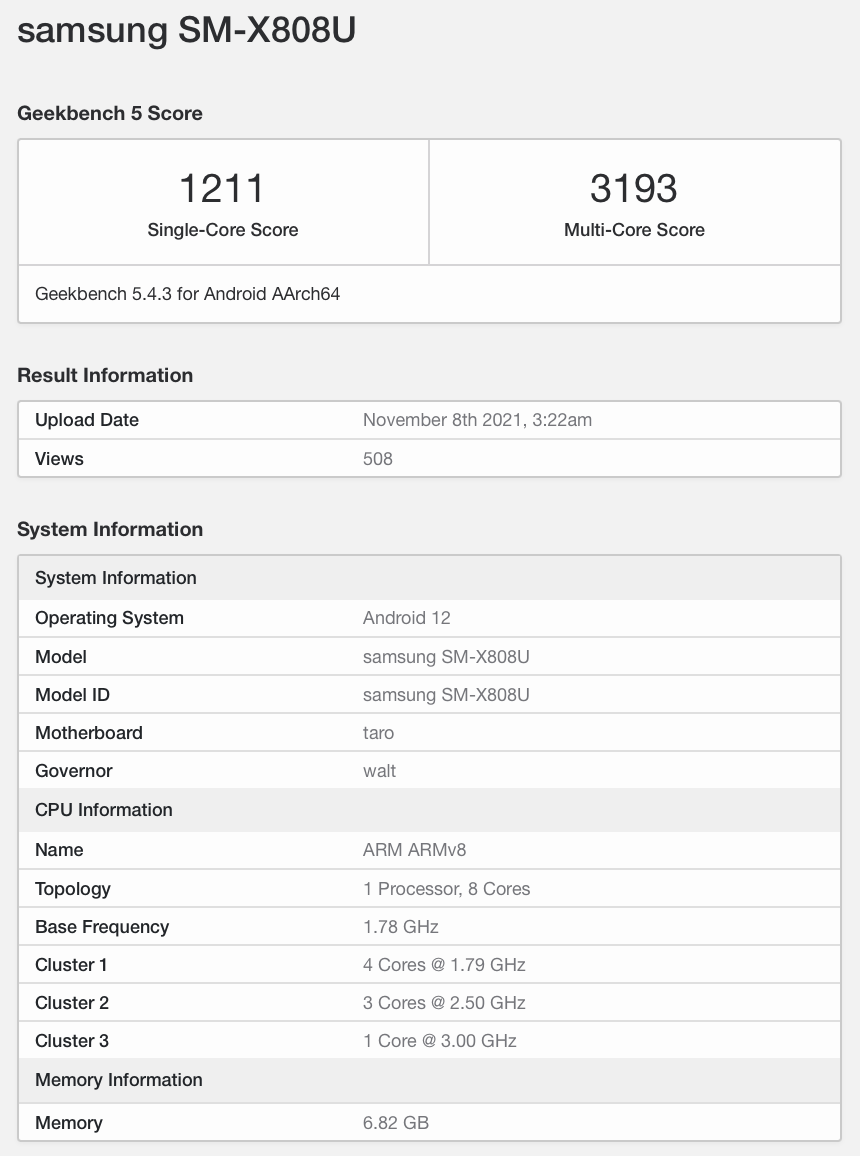Click the Memory value 6.82 GB
This screenshot has width=860, height=1156.
396,1123
